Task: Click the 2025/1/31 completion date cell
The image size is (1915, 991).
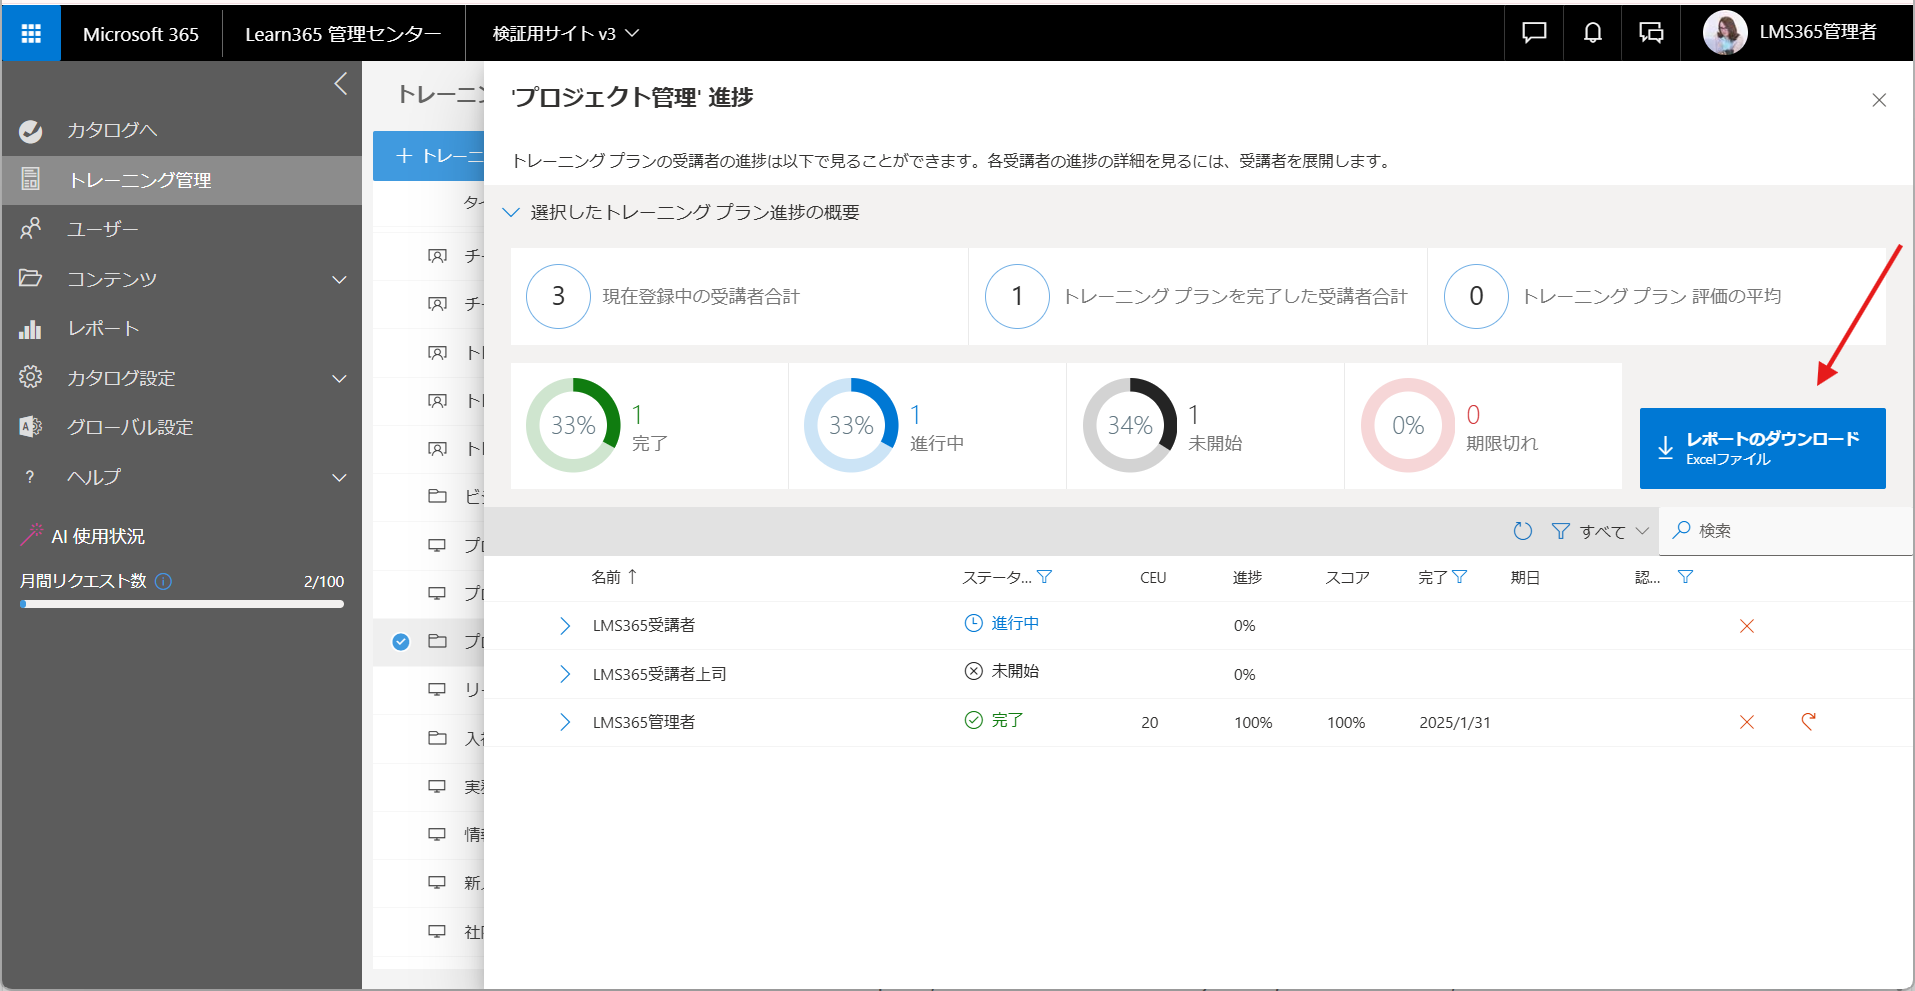Action: click(1455, 722)
